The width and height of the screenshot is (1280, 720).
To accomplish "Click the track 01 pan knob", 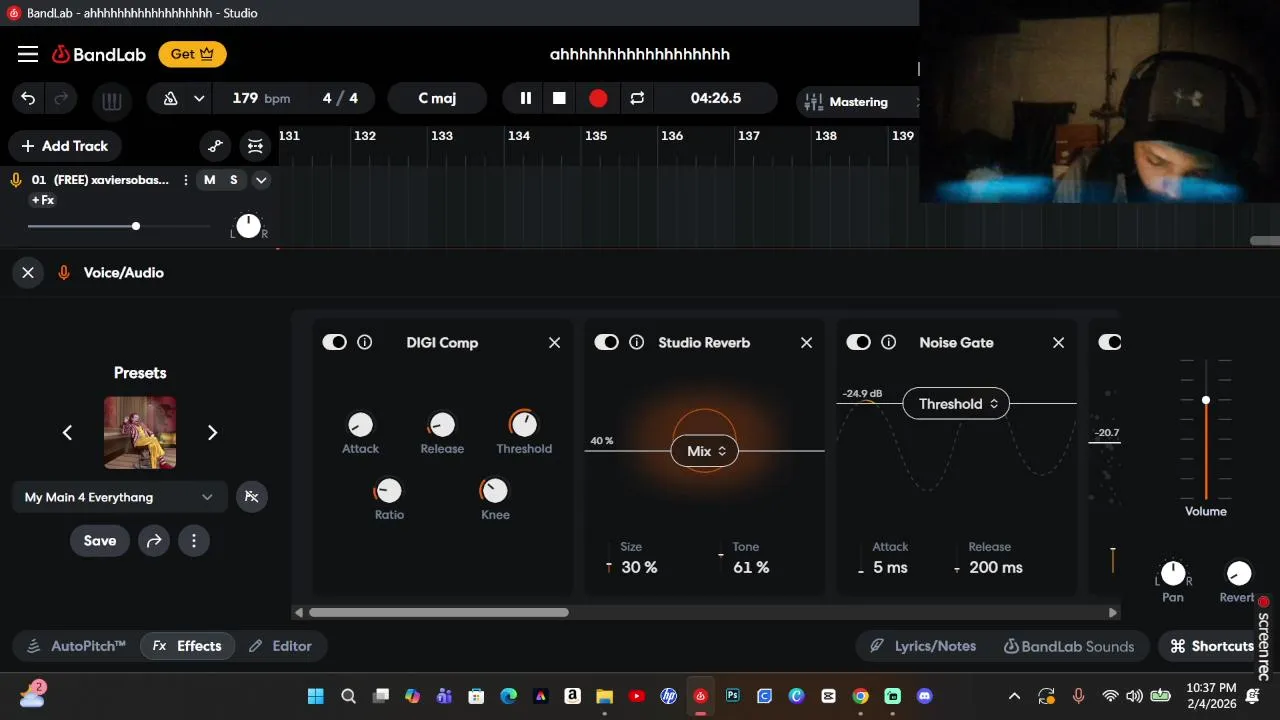I will click(248, 226).
